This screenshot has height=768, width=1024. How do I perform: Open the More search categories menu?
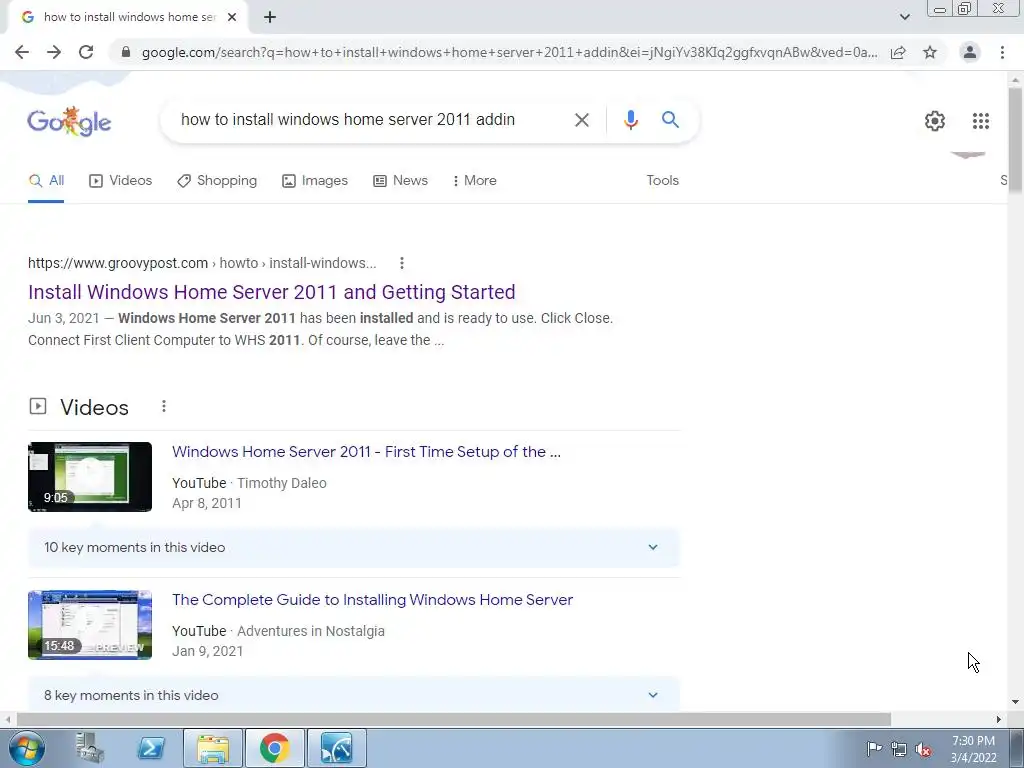coord(475,181)
